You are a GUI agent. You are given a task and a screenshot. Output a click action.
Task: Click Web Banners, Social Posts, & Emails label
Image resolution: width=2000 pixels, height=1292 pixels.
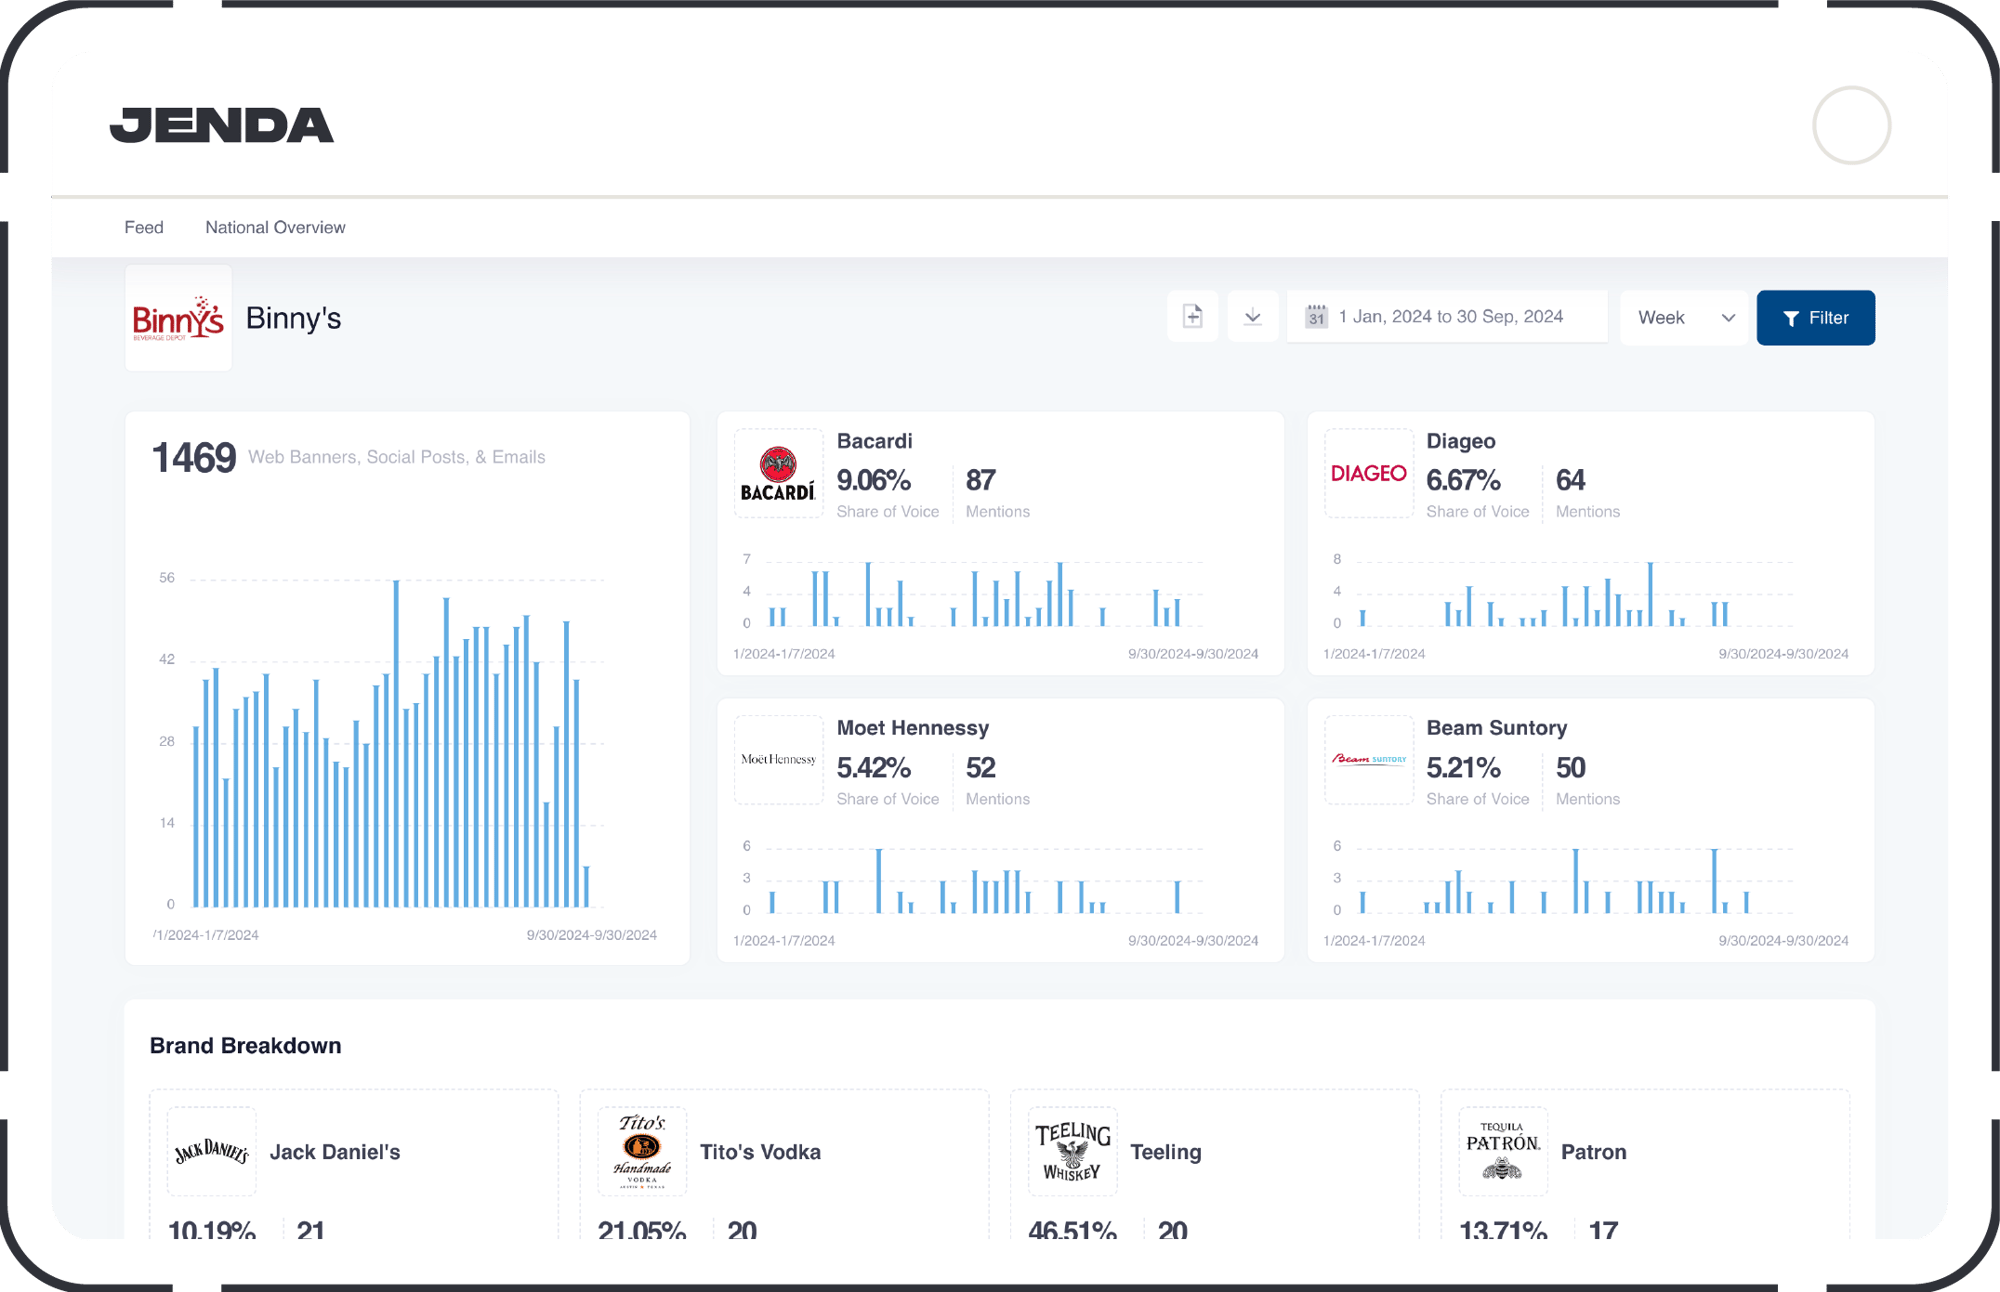pyautogui.click(x=396, y=457)
